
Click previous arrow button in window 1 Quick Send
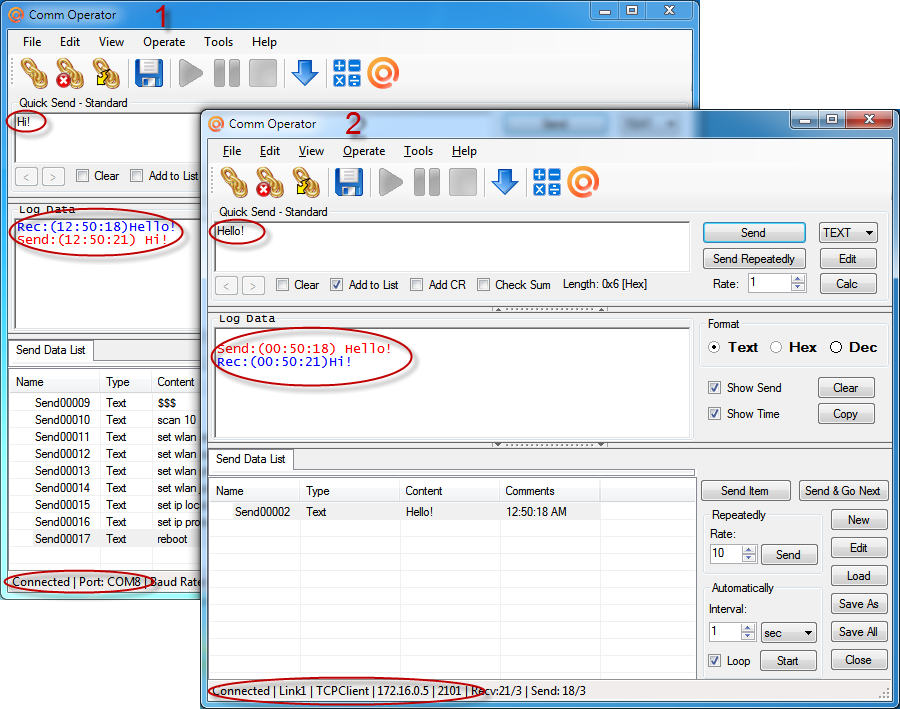coord(26,176)
